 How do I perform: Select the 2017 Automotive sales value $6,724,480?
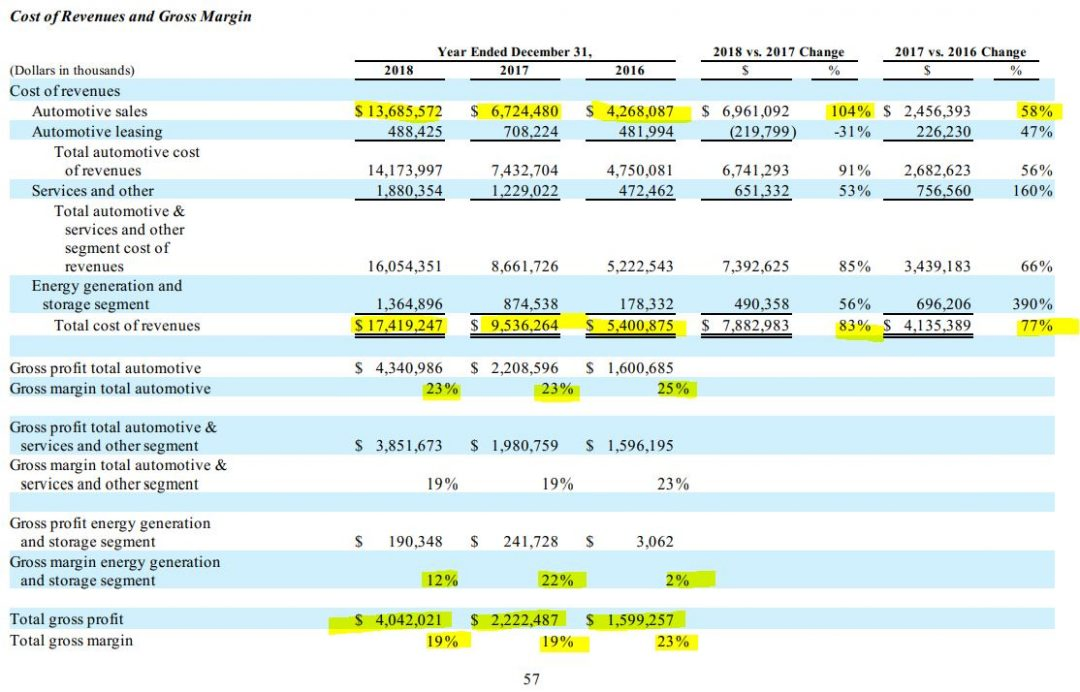pos(515,112)
